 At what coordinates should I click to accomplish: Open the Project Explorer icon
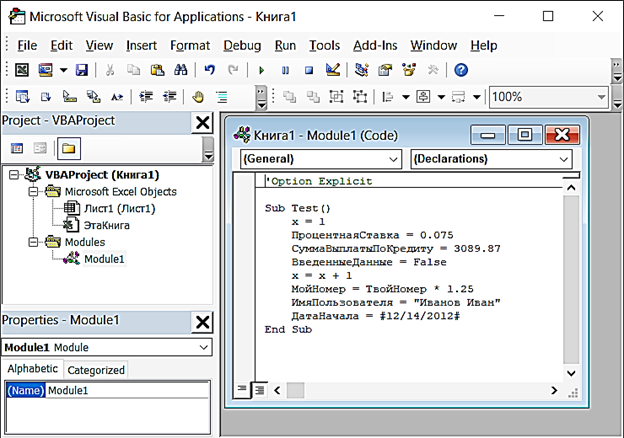point(361,70)
